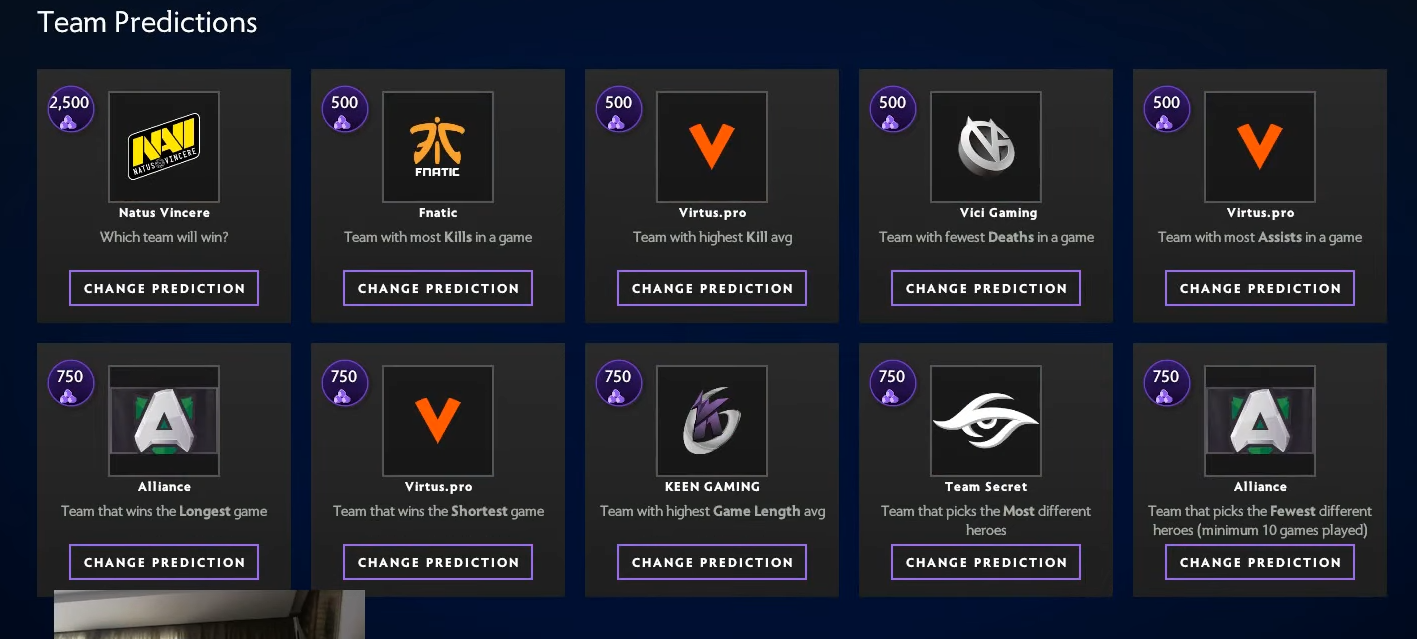The width and height of the screenshot is (1417, 639).
Task: Change prediction for which team will win
Action: (164, 288)
